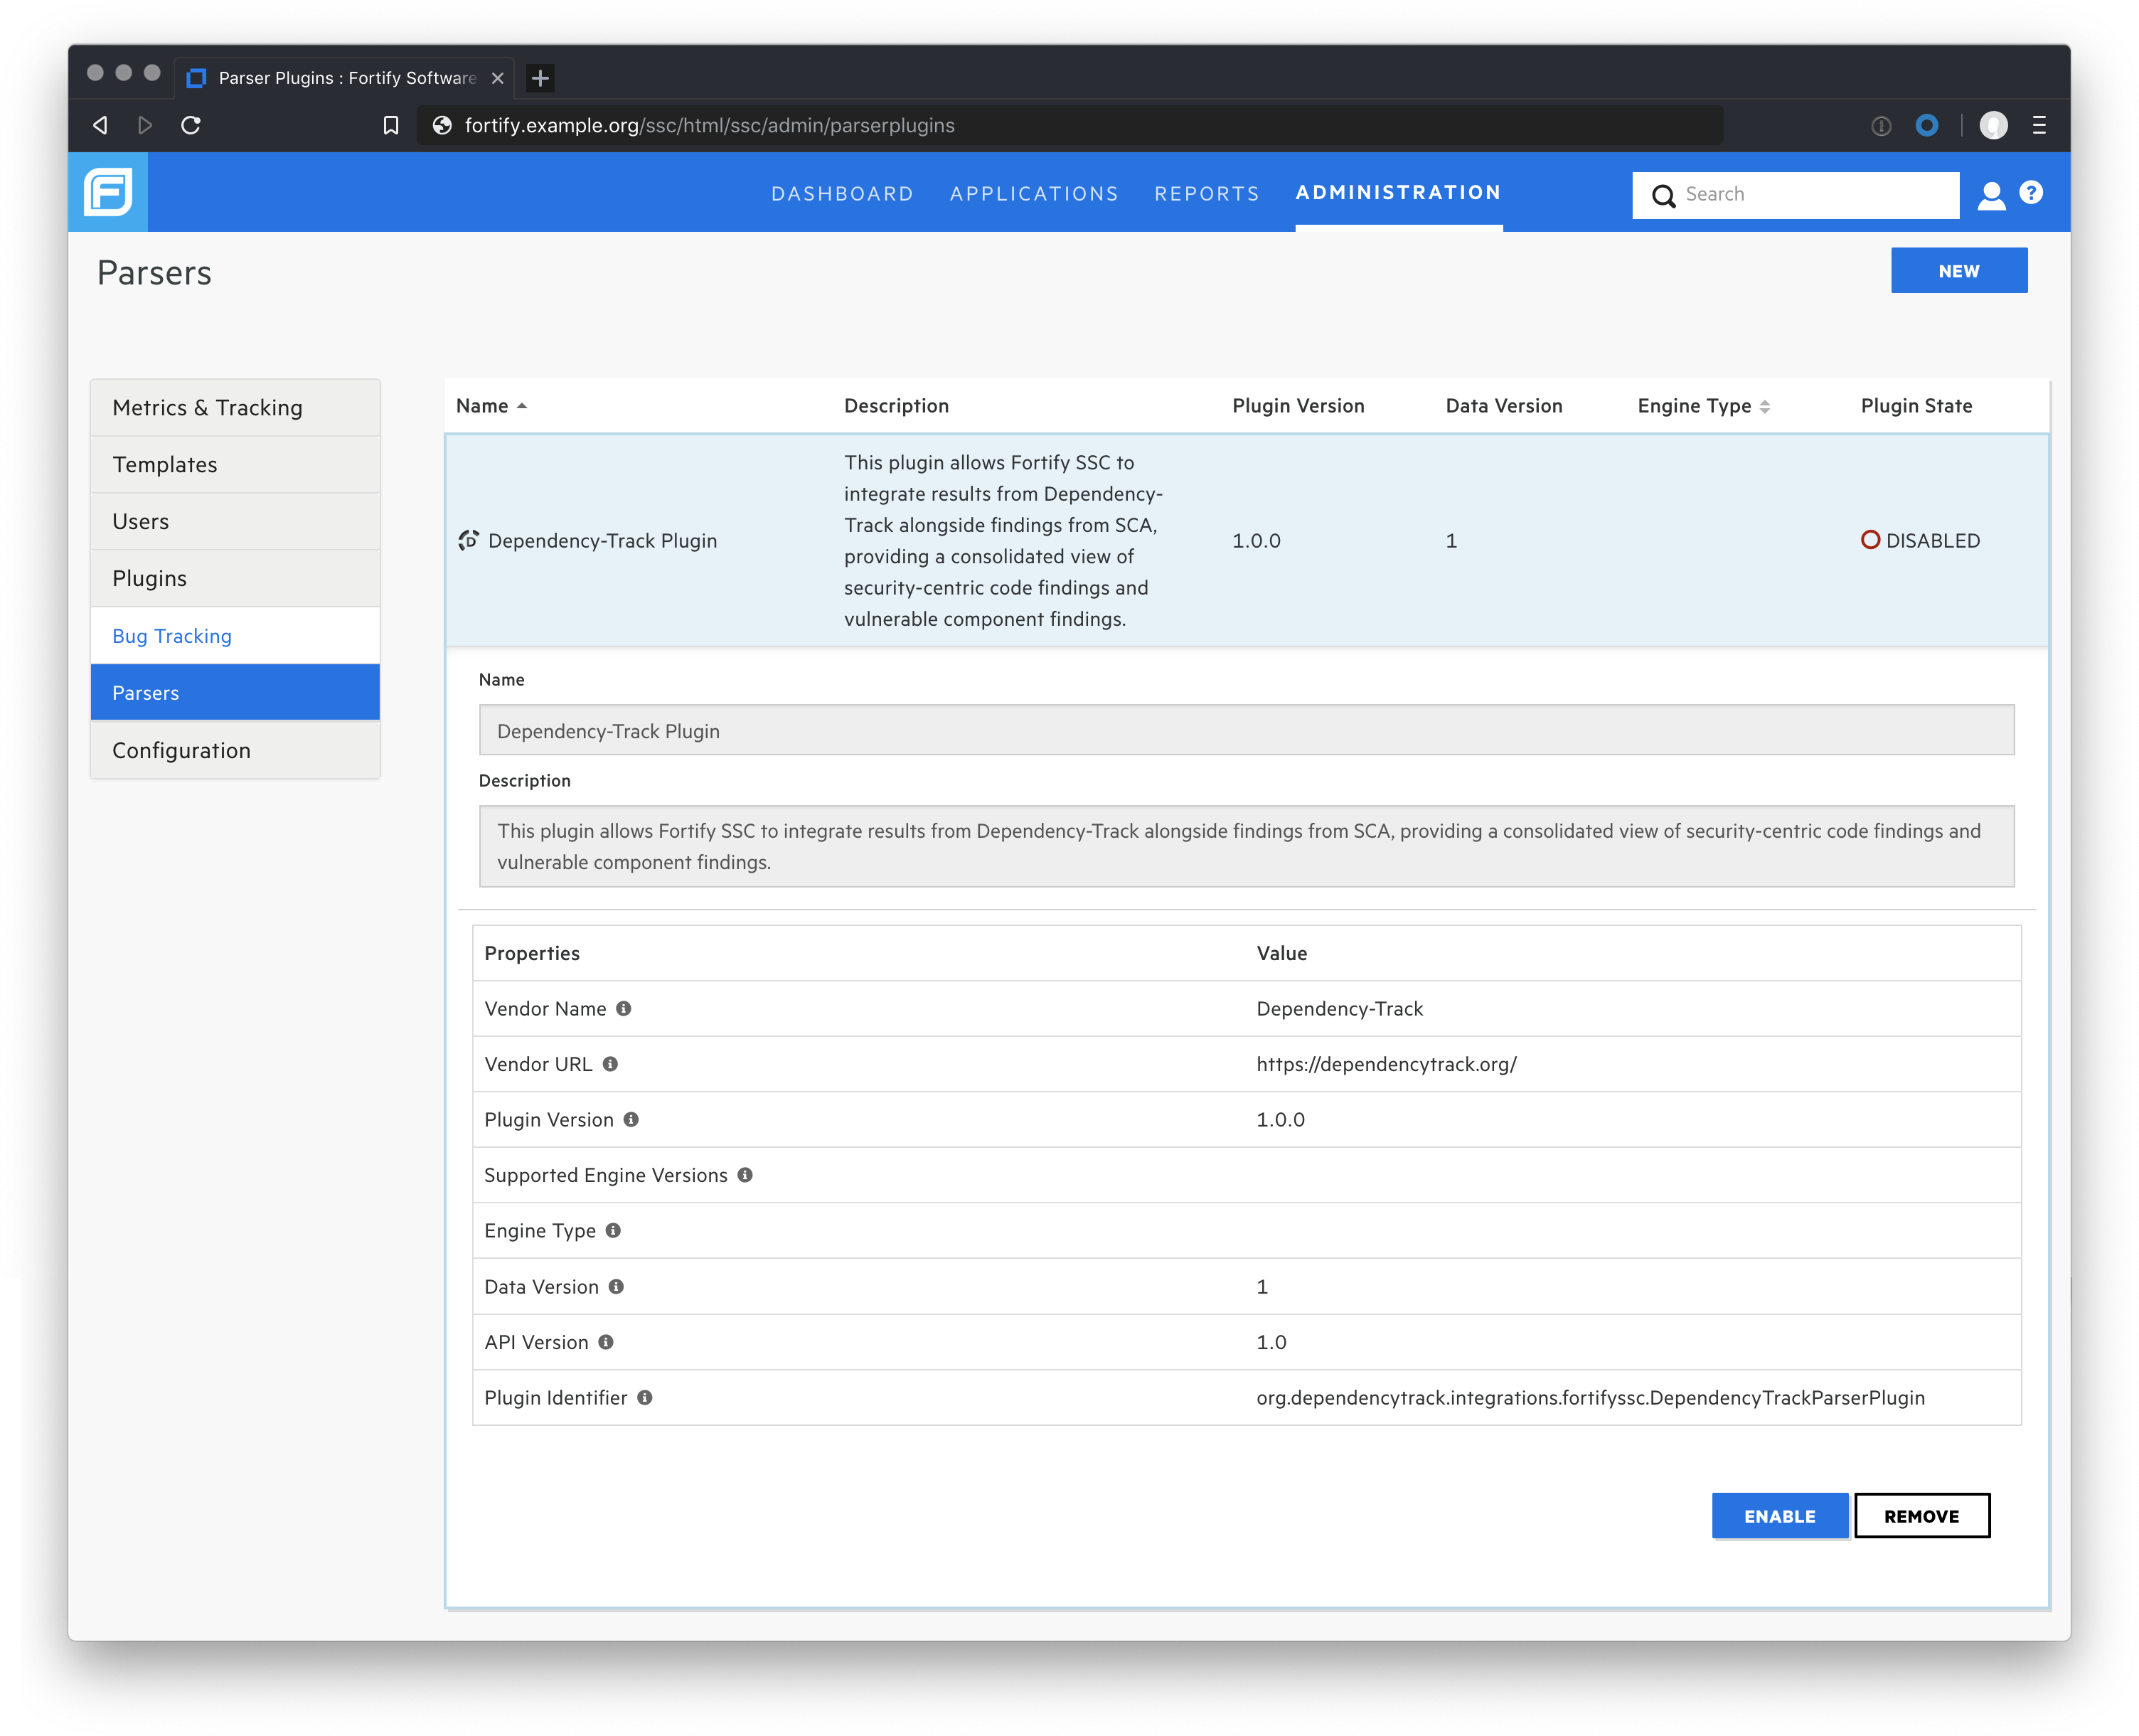This screenshot has height=1736, width=2139.
Task: Click the ENABLE button
Action: 1779,1516
